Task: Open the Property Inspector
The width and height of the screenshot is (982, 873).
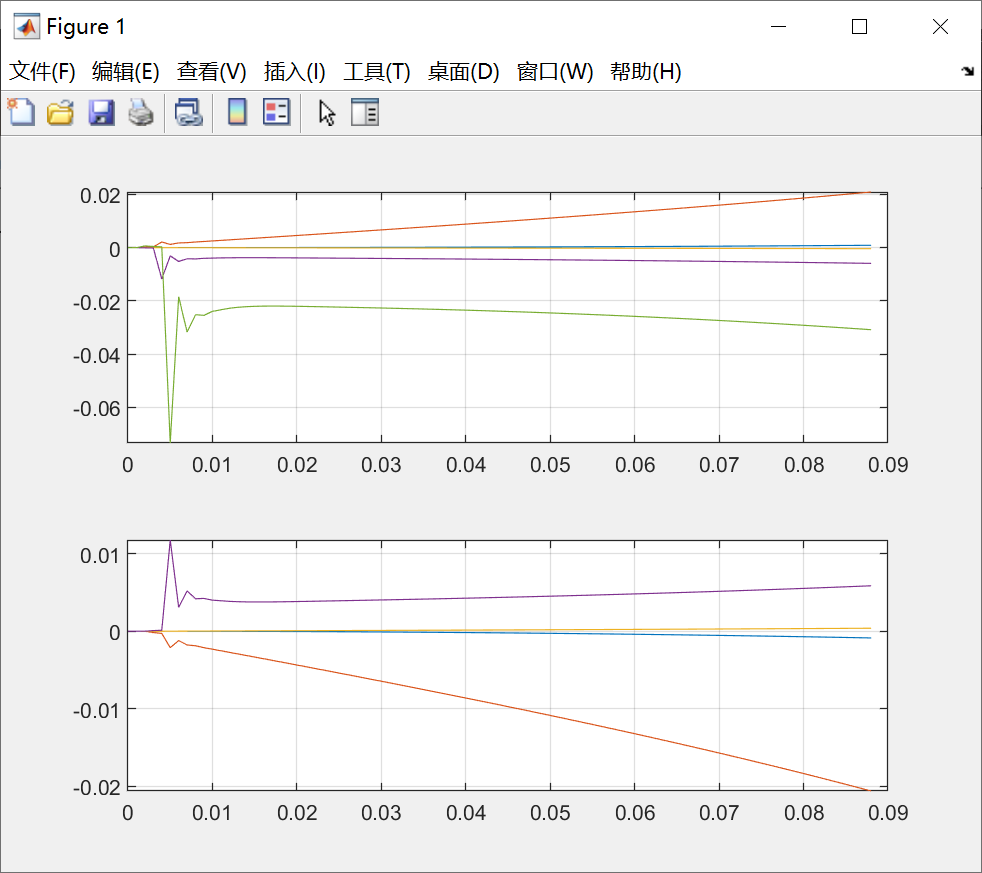Action: (x=365, y=112)
